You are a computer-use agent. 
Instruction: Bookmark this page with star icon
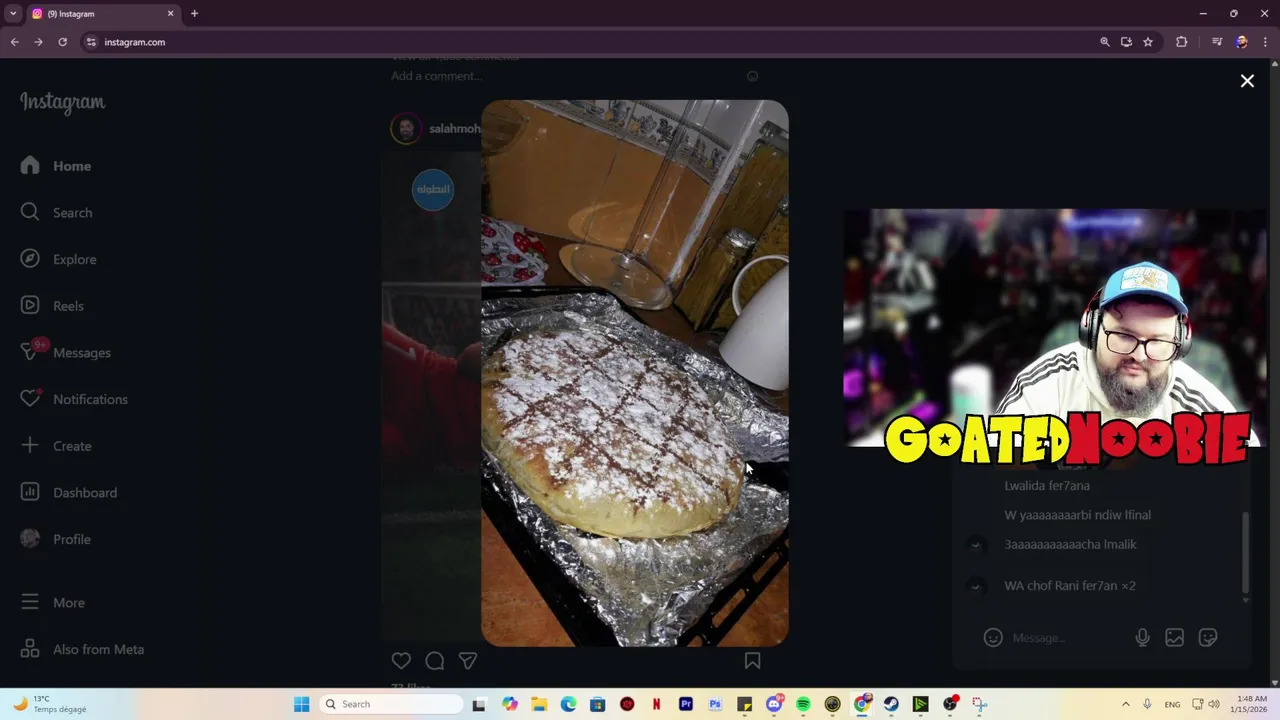point(1148,42)
